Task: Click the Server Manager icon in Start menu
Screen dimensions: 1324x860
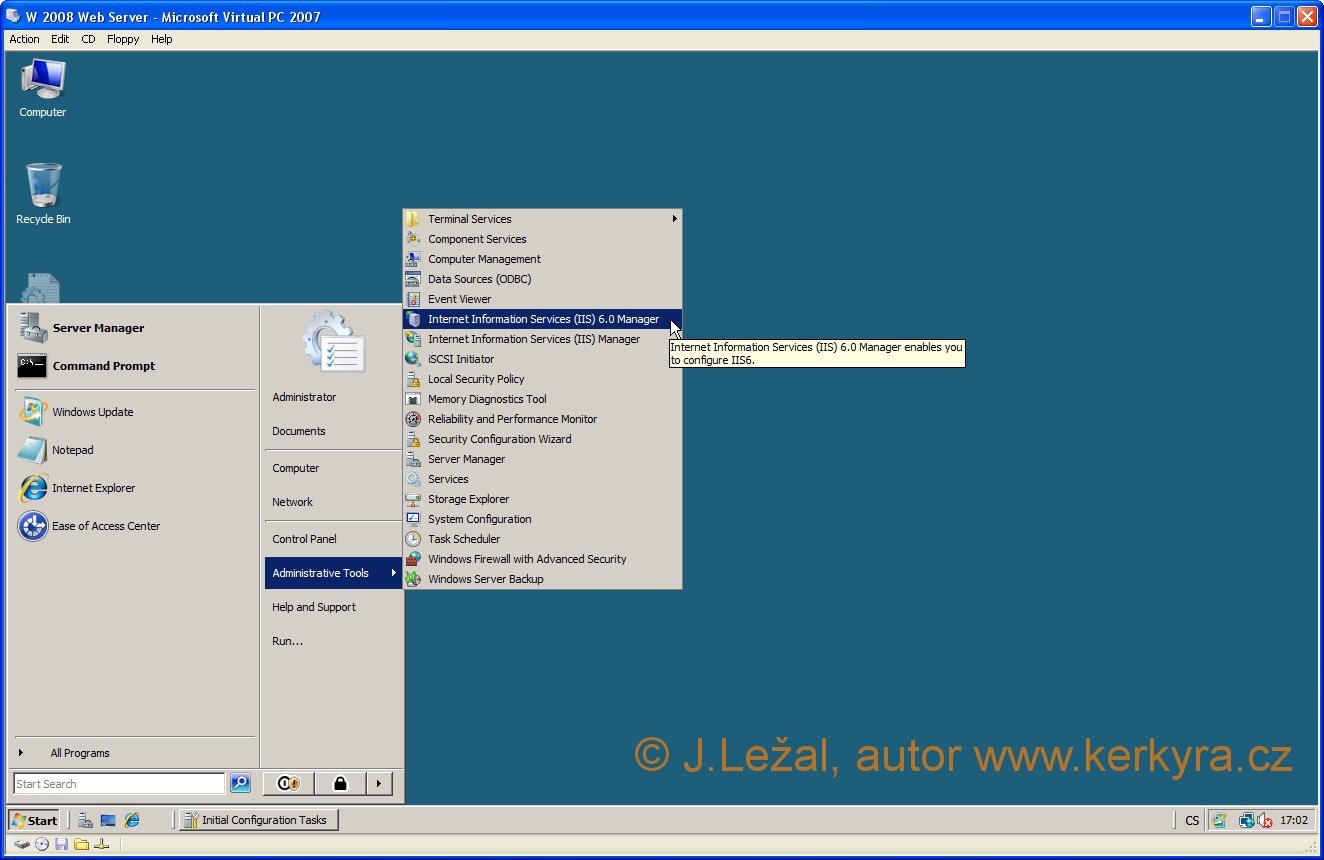Action: (x=33, y=328)
